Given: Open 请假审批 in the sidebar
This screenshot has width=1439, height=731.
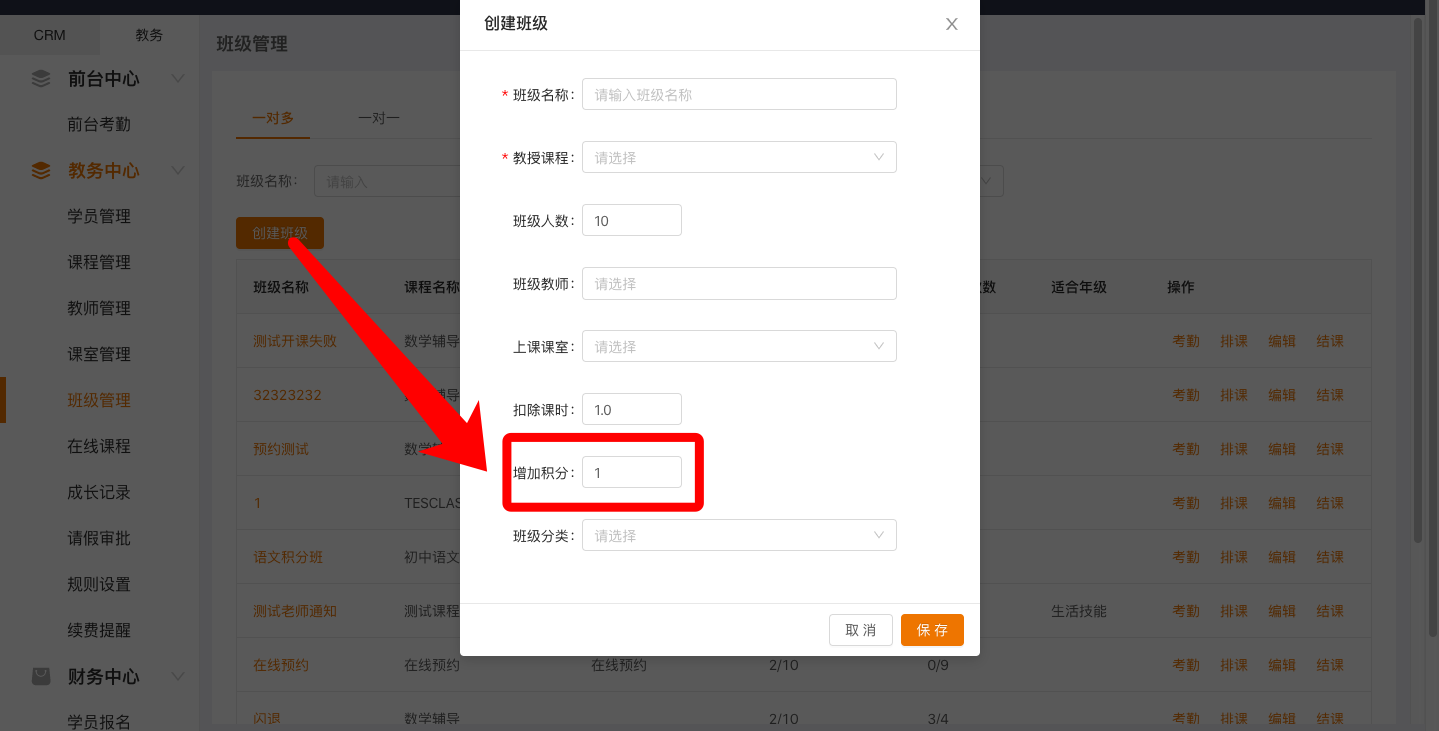Looking at the screenshot, I should point(99,539).
